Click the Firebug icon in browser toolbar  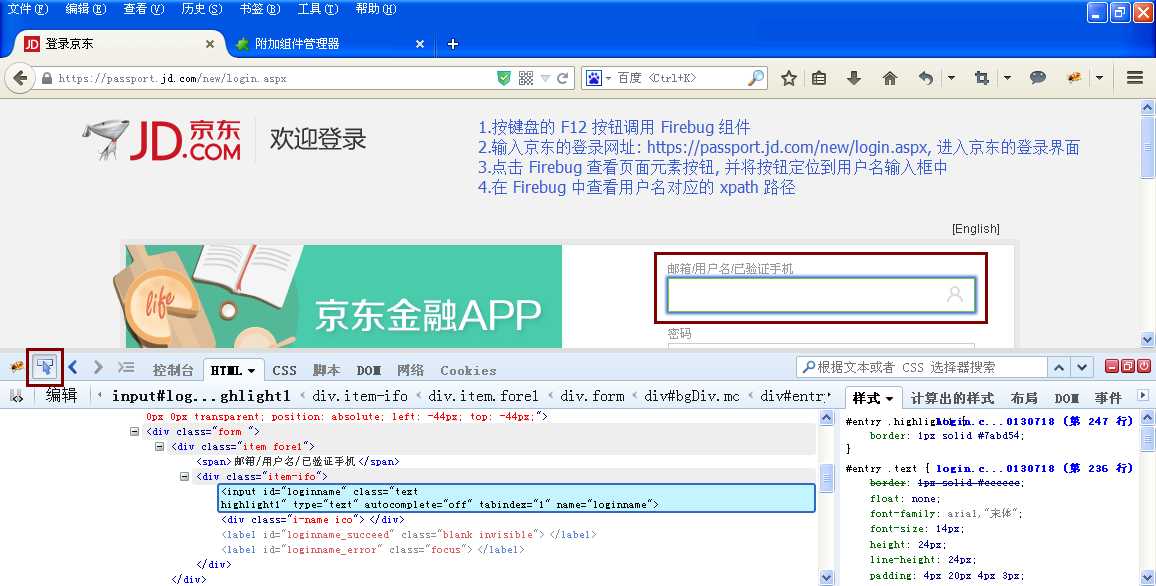pos(1074,77)
